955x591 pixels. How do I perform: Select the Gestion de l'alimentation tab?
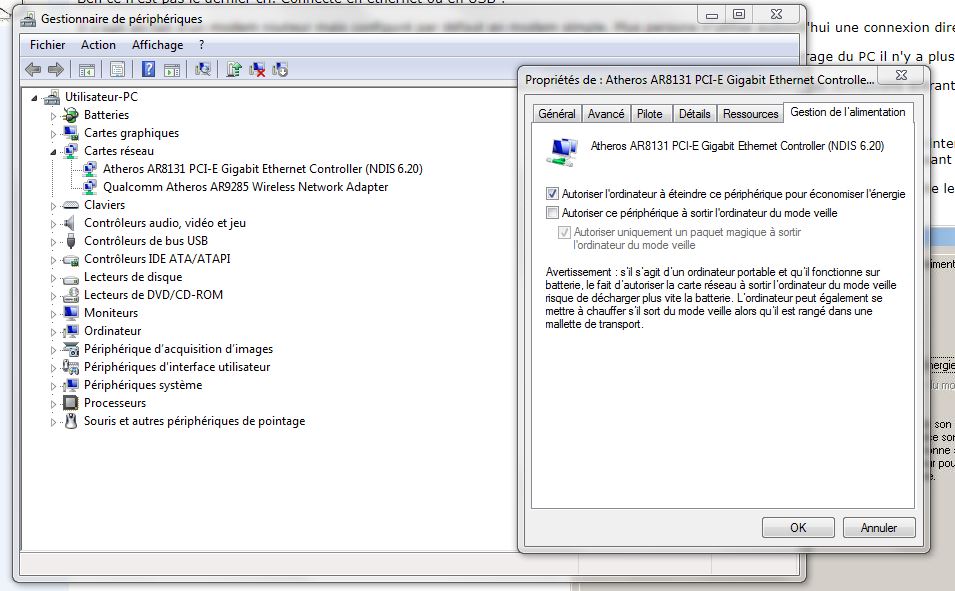point(848,112)
